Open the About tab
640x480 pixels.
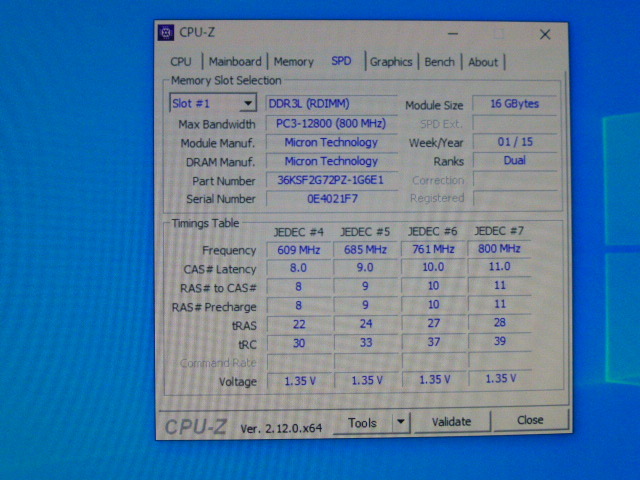click(483, 62)
